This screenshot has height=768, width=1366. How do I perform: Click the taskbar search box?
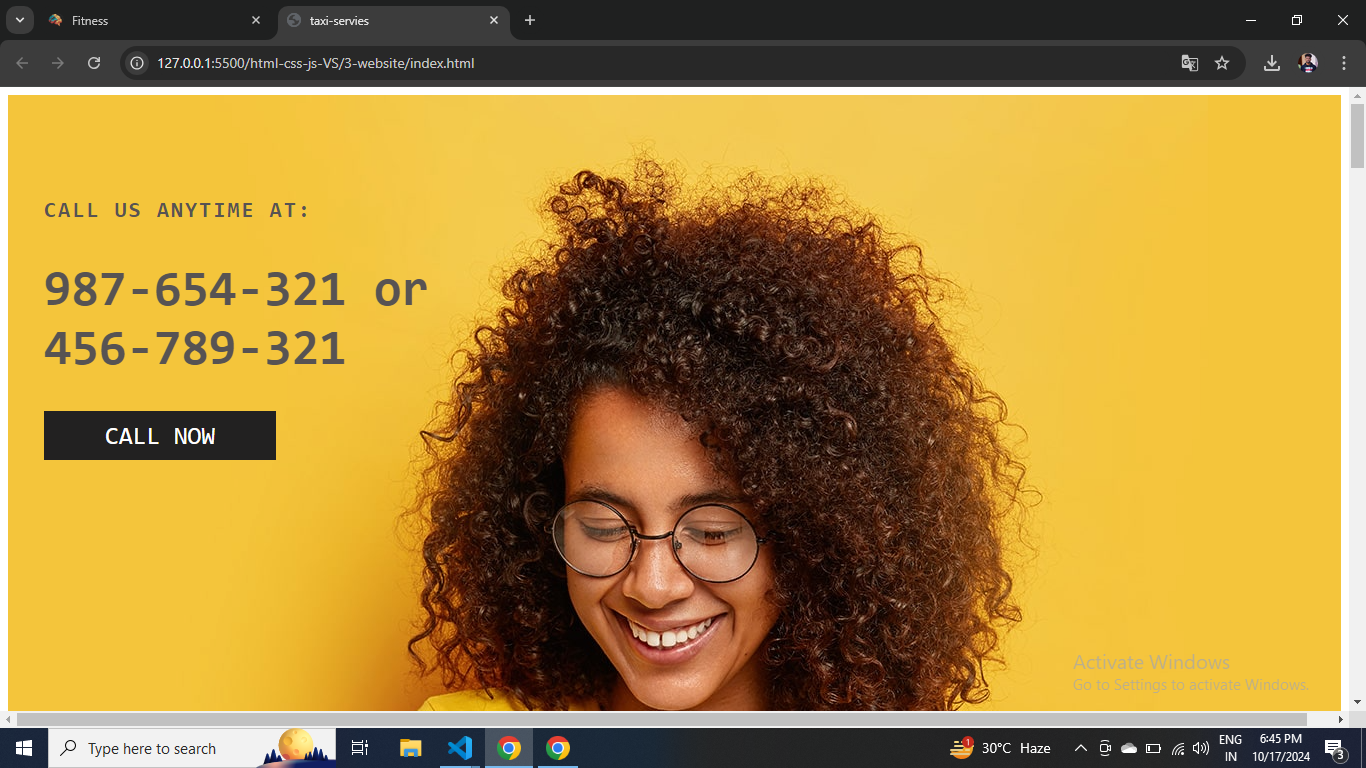pos(193,748)
